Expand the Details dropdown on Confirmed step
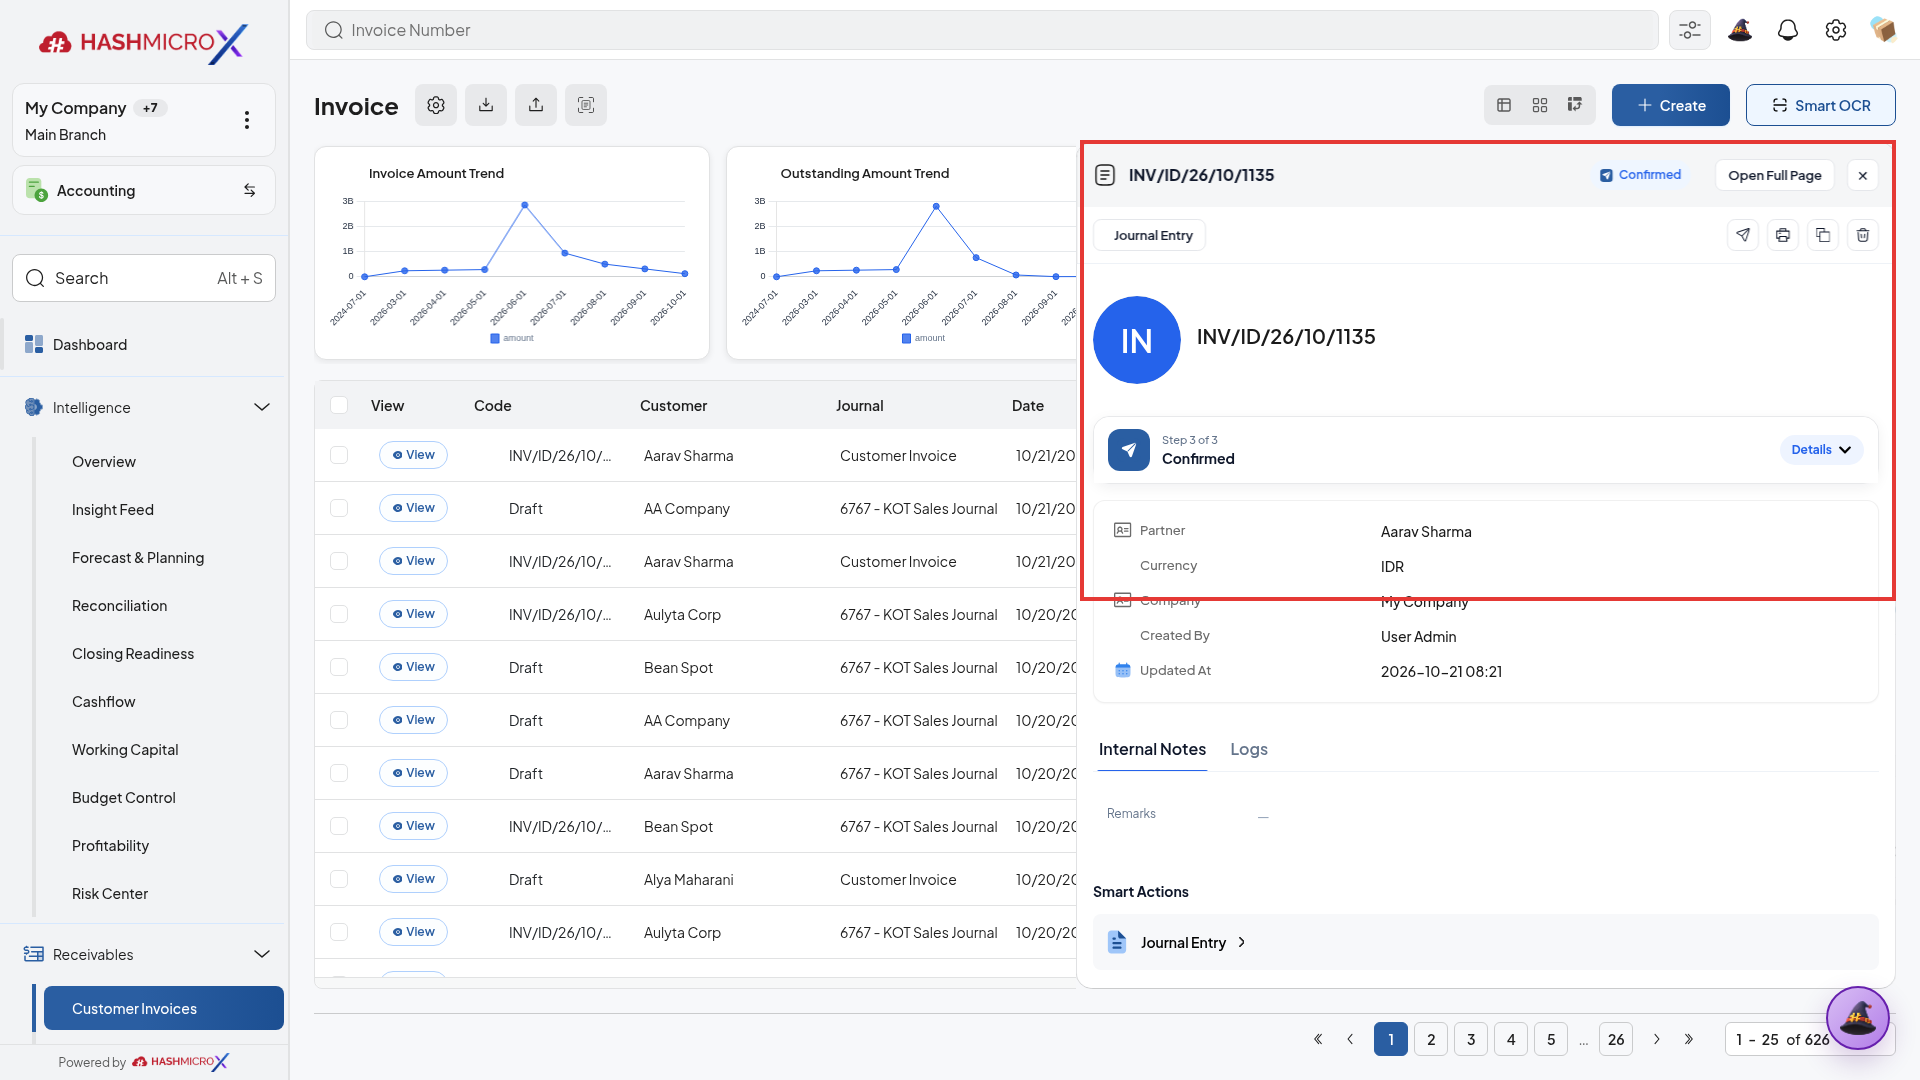 [1821, 450]
